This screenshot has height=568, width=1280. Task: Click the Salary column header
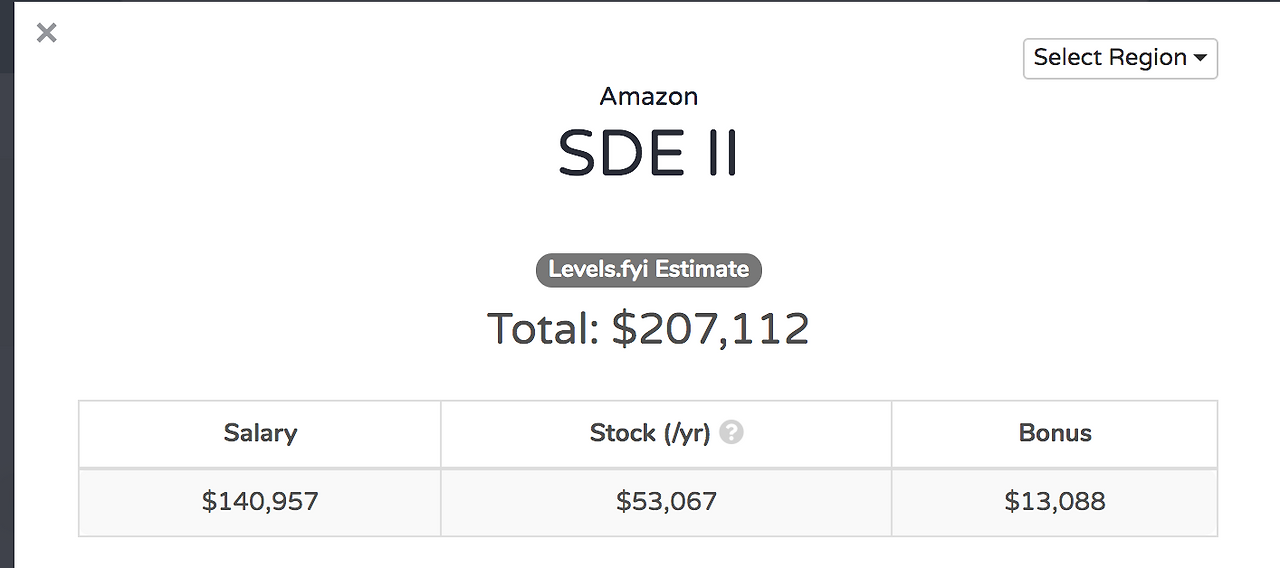click(260, 433)
